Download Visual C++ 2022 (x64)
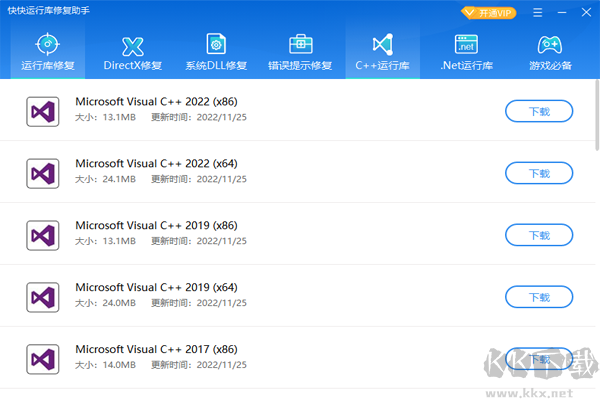Image resolution: width=600 pixels, height=400 pixels. (539, 173)
